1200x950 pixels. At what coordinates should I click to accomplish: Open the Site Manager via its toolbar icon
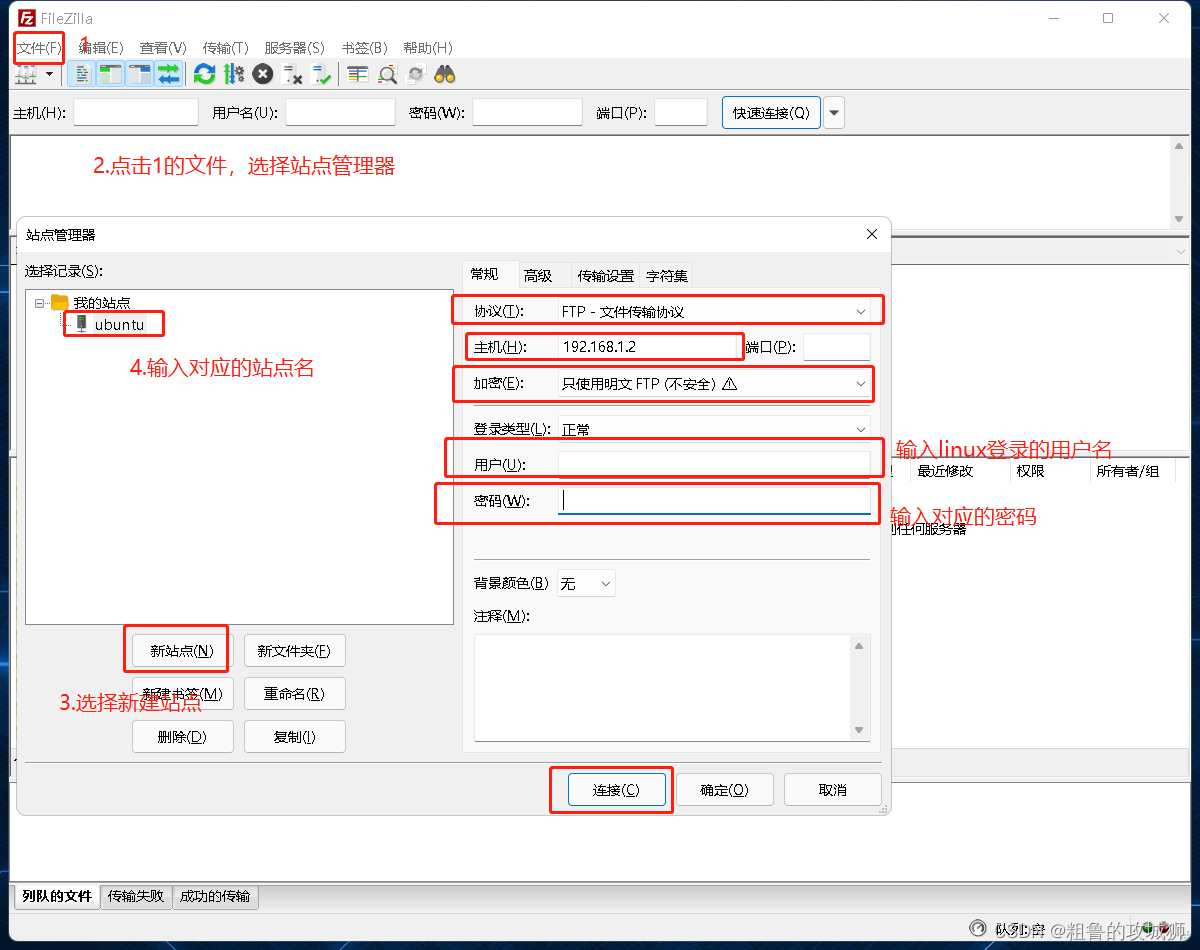pyautogui.click(x=25, y=73)
